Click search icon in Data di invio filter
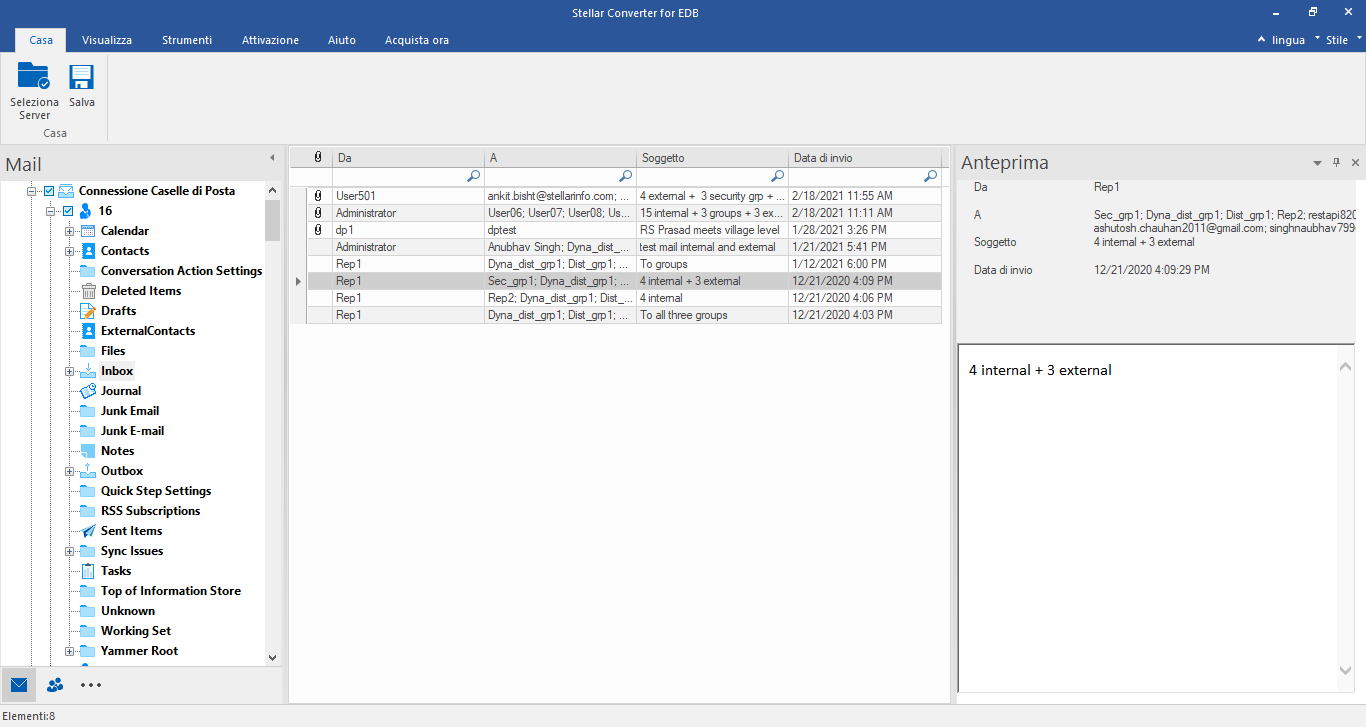Viewport: 1366px width, 727px height. [930, 176]
